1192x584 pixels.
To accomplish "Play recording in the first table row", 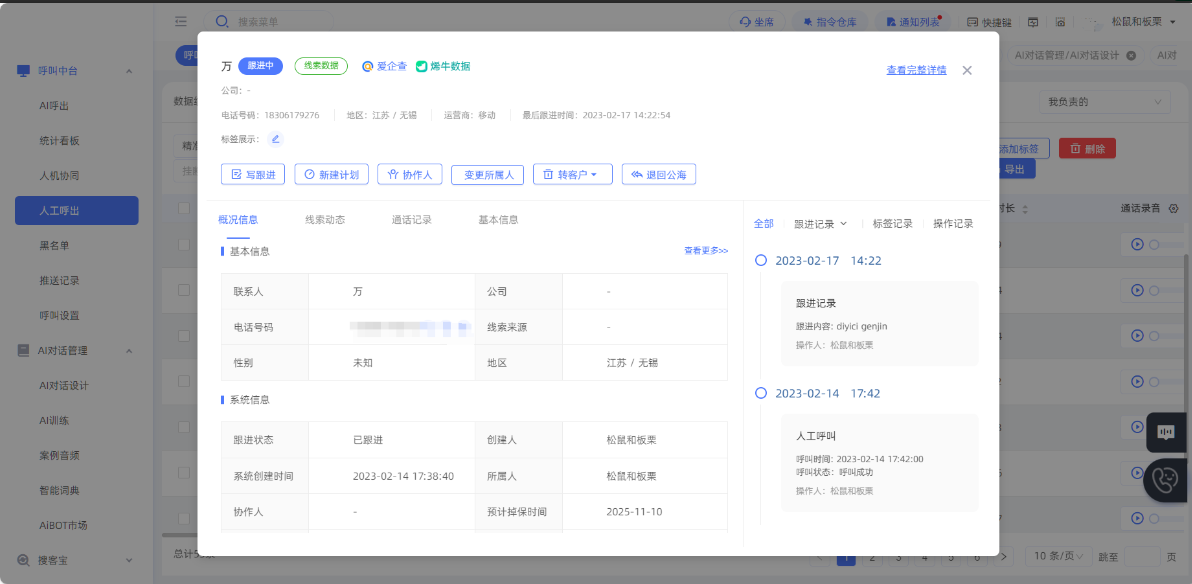I will pyautogui.click(x=1137, y=245).
